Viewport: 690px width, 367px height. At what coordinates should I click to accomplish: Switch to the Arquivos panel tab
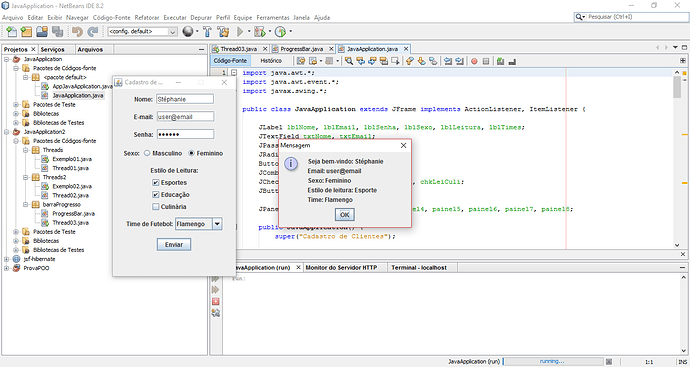tap(90, 49)
